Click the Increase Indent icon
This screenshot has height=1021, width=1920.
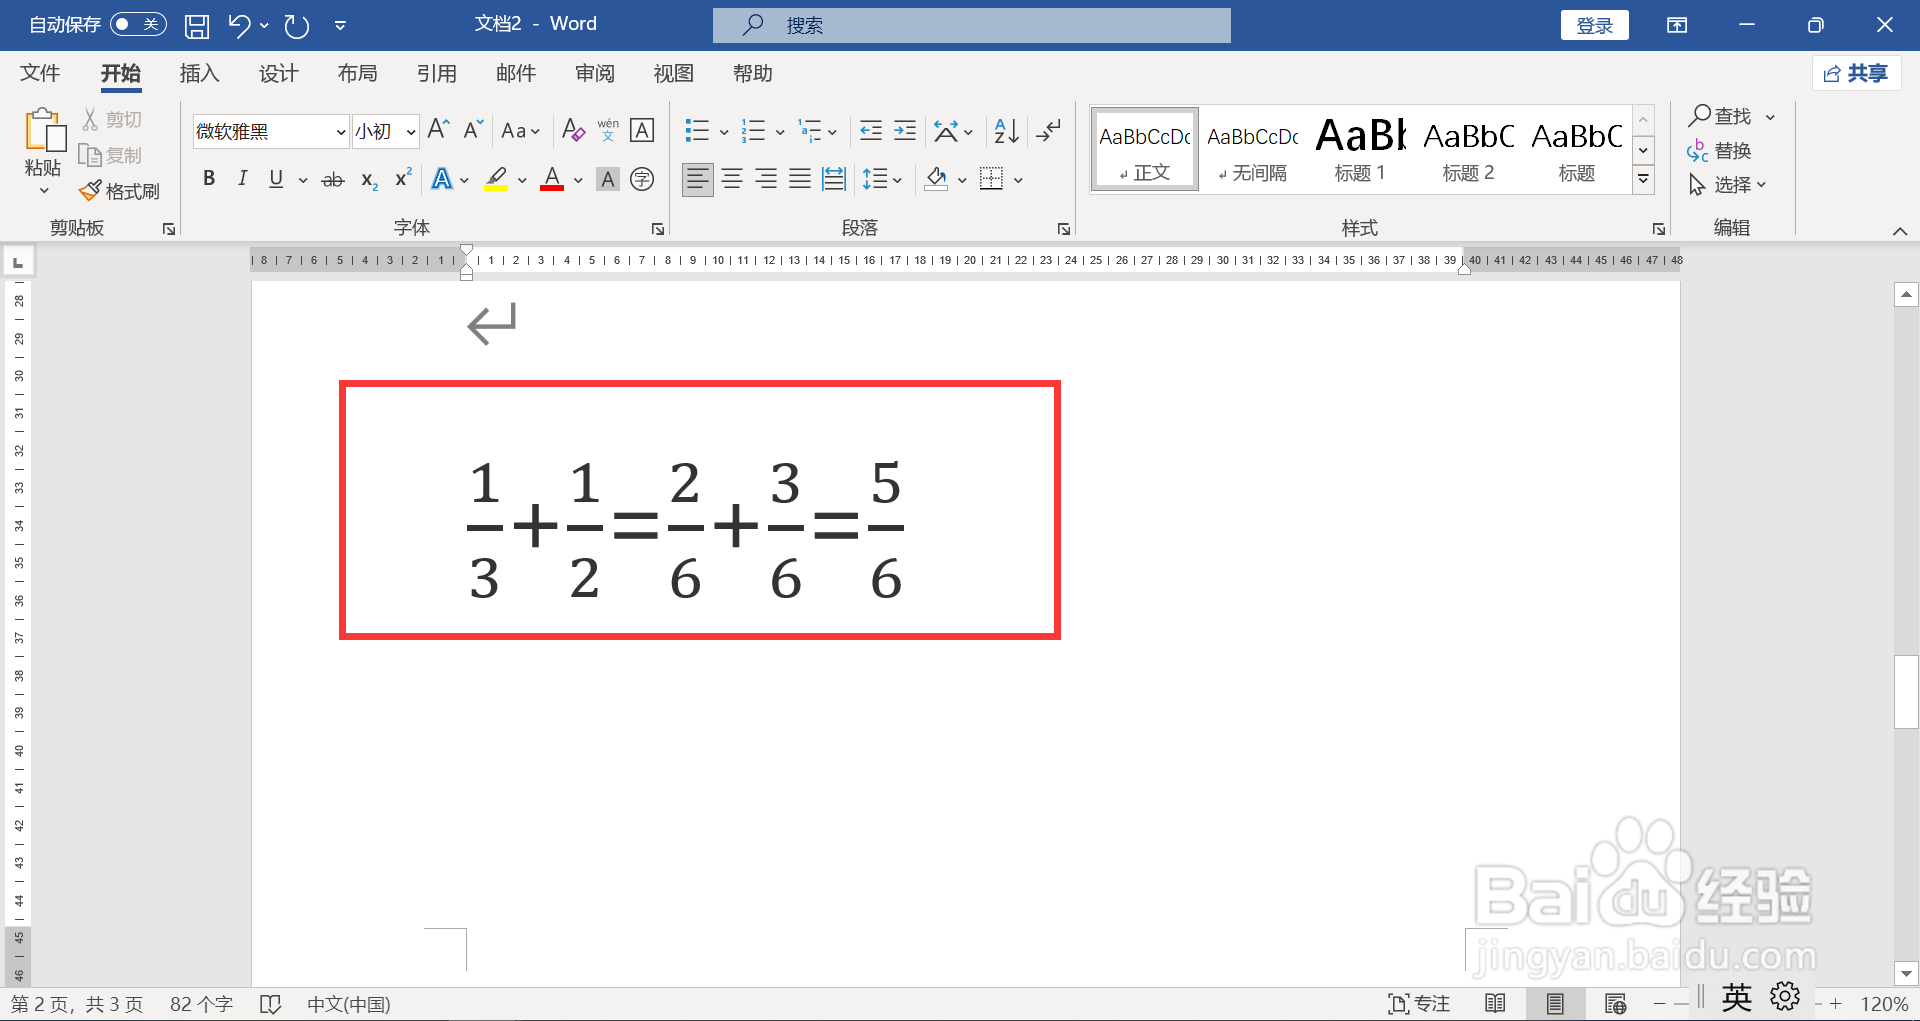click(905, 131)
